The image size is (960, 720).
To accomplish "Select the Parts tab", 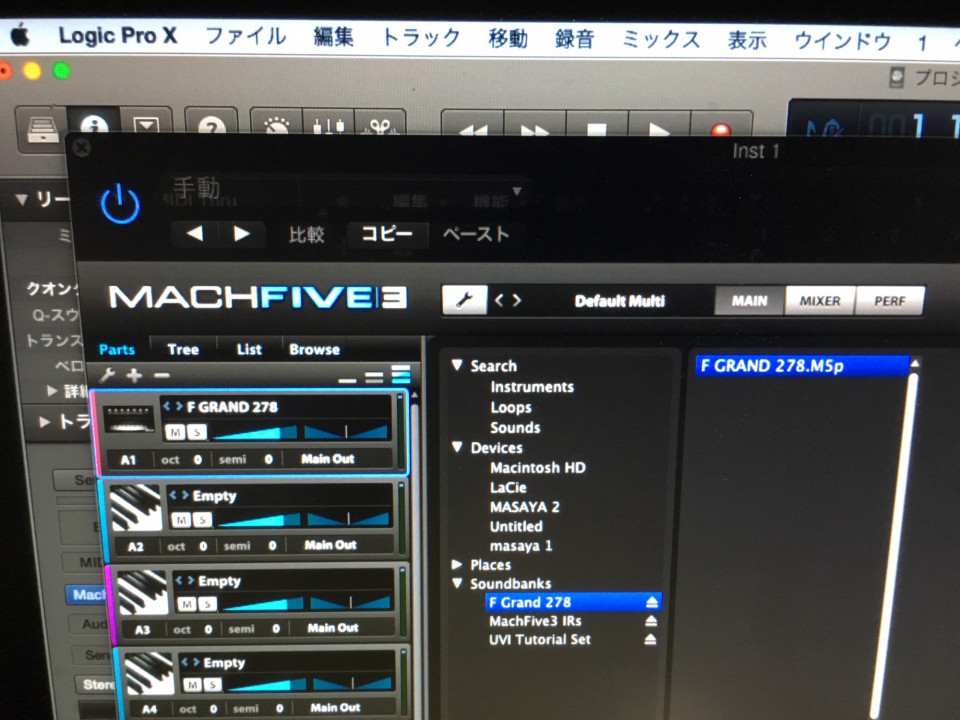I will point(116,349).
